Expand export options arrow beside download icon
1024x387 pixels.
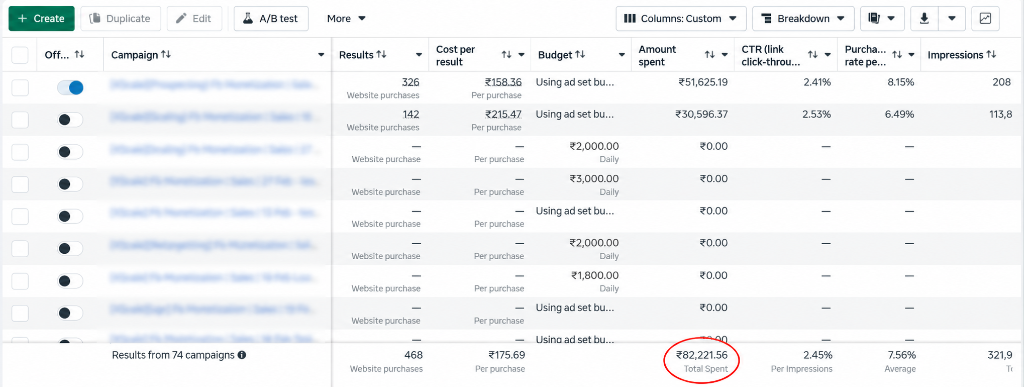[952, 18]
